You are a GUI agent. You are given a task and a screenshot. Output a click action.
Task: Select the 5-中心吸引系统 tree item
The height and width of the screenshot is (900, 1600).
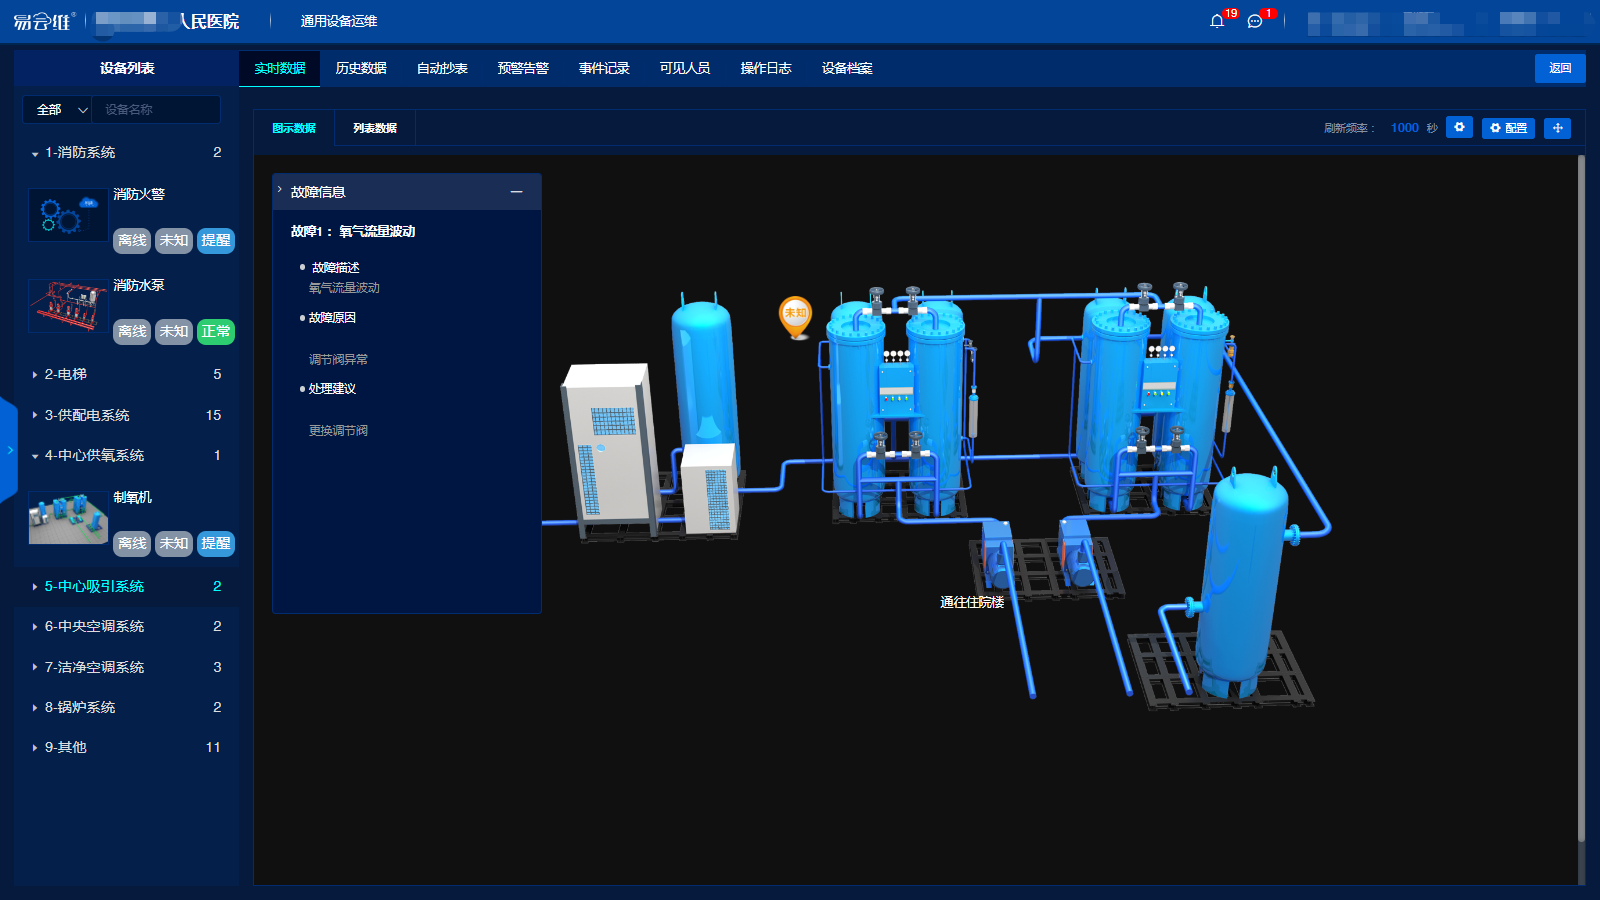[94, 586]
